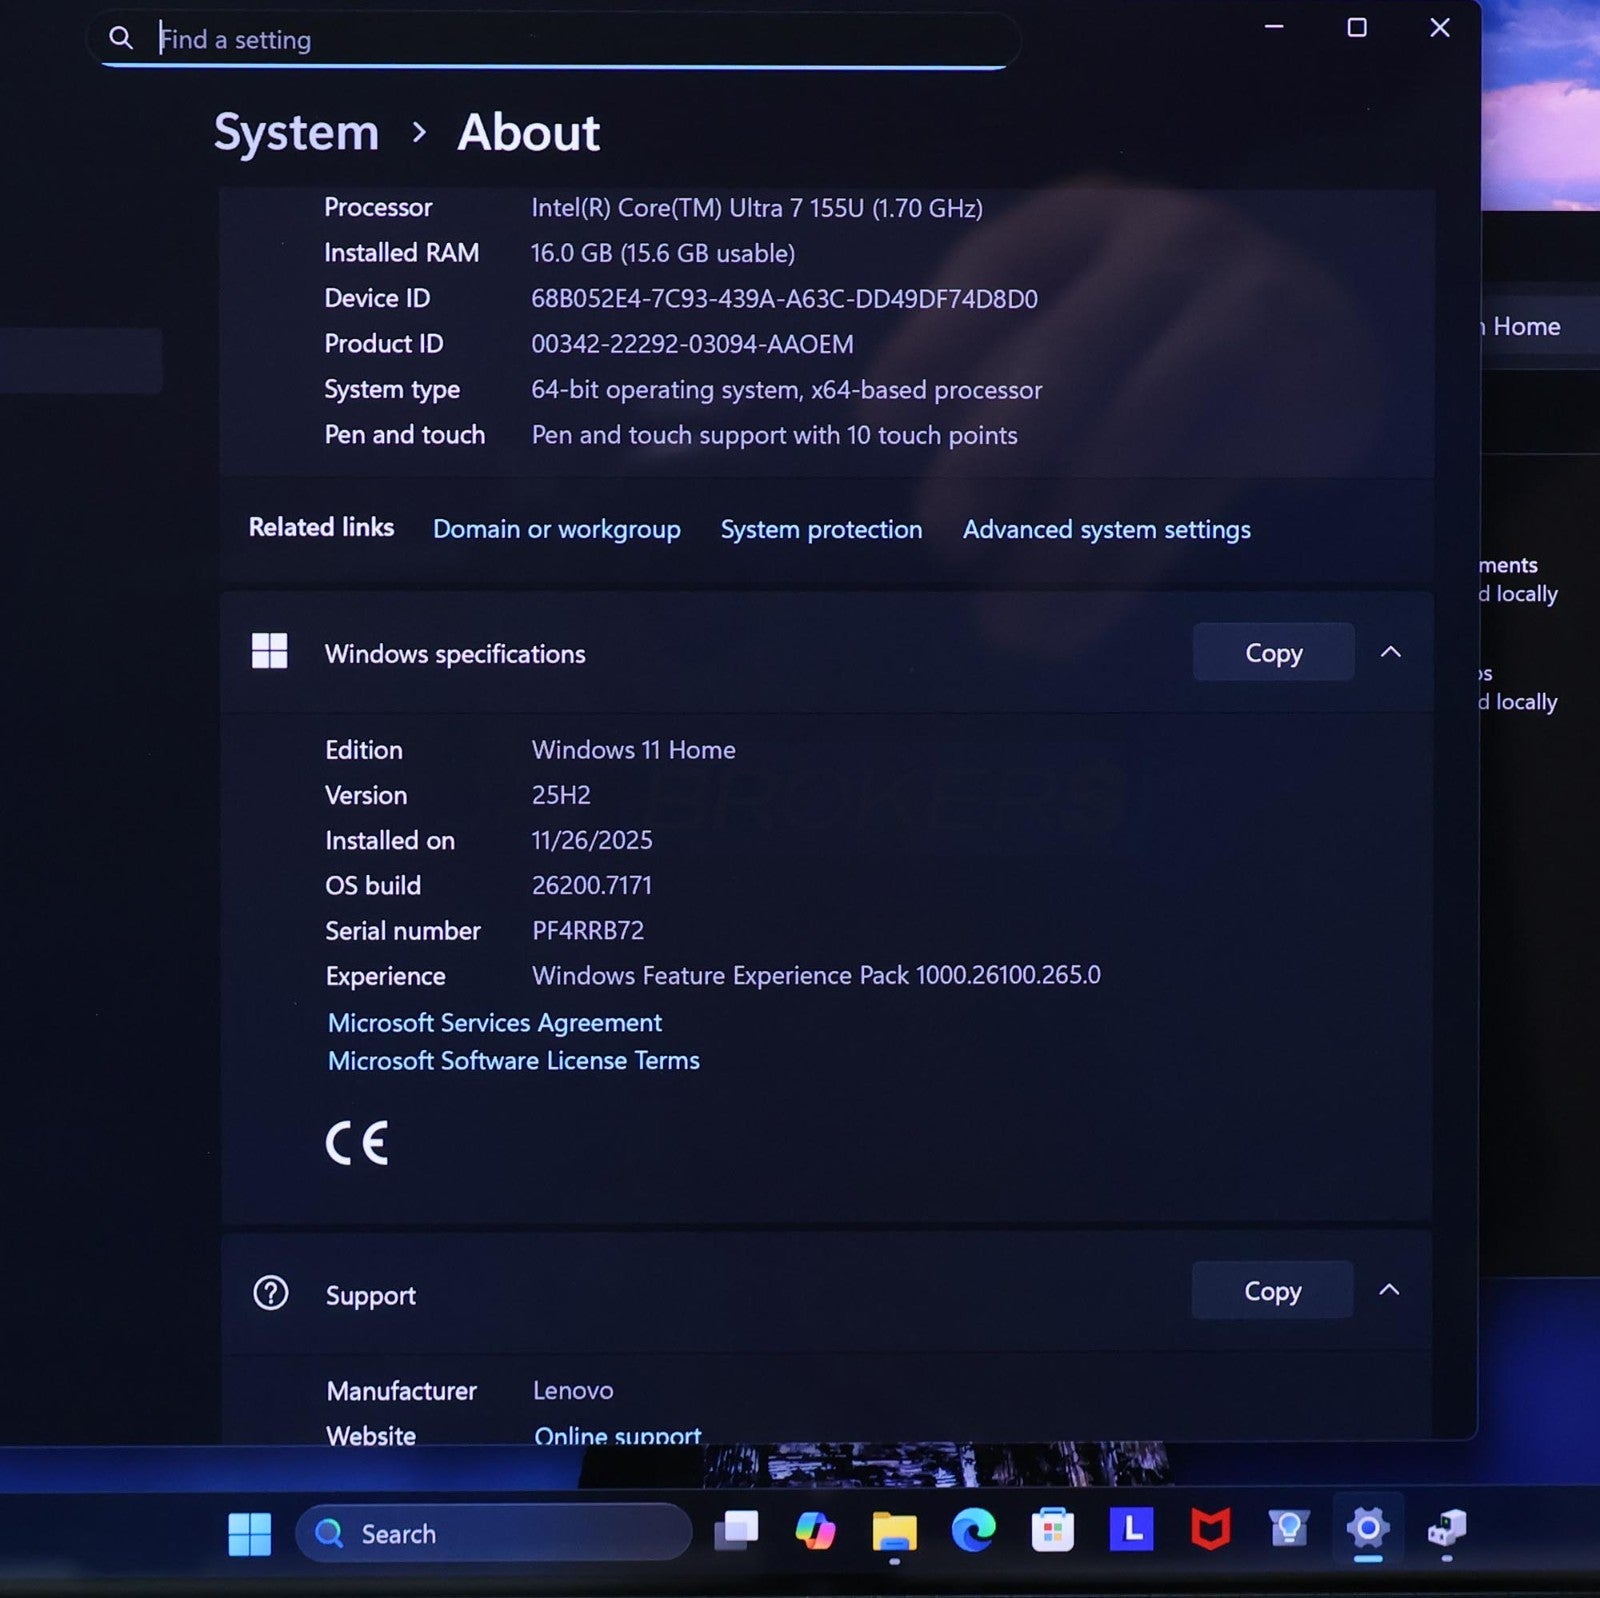Open Lenovo app with blue L icon
The image size is (1600, 1598).
point(1131,1530)
